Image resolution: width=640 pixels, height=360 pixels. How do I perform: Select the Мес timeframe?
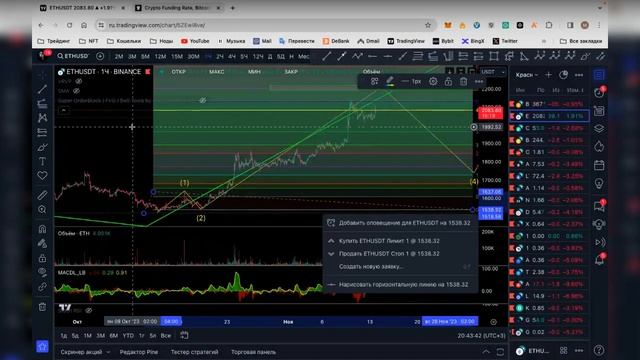pos(304,56)
